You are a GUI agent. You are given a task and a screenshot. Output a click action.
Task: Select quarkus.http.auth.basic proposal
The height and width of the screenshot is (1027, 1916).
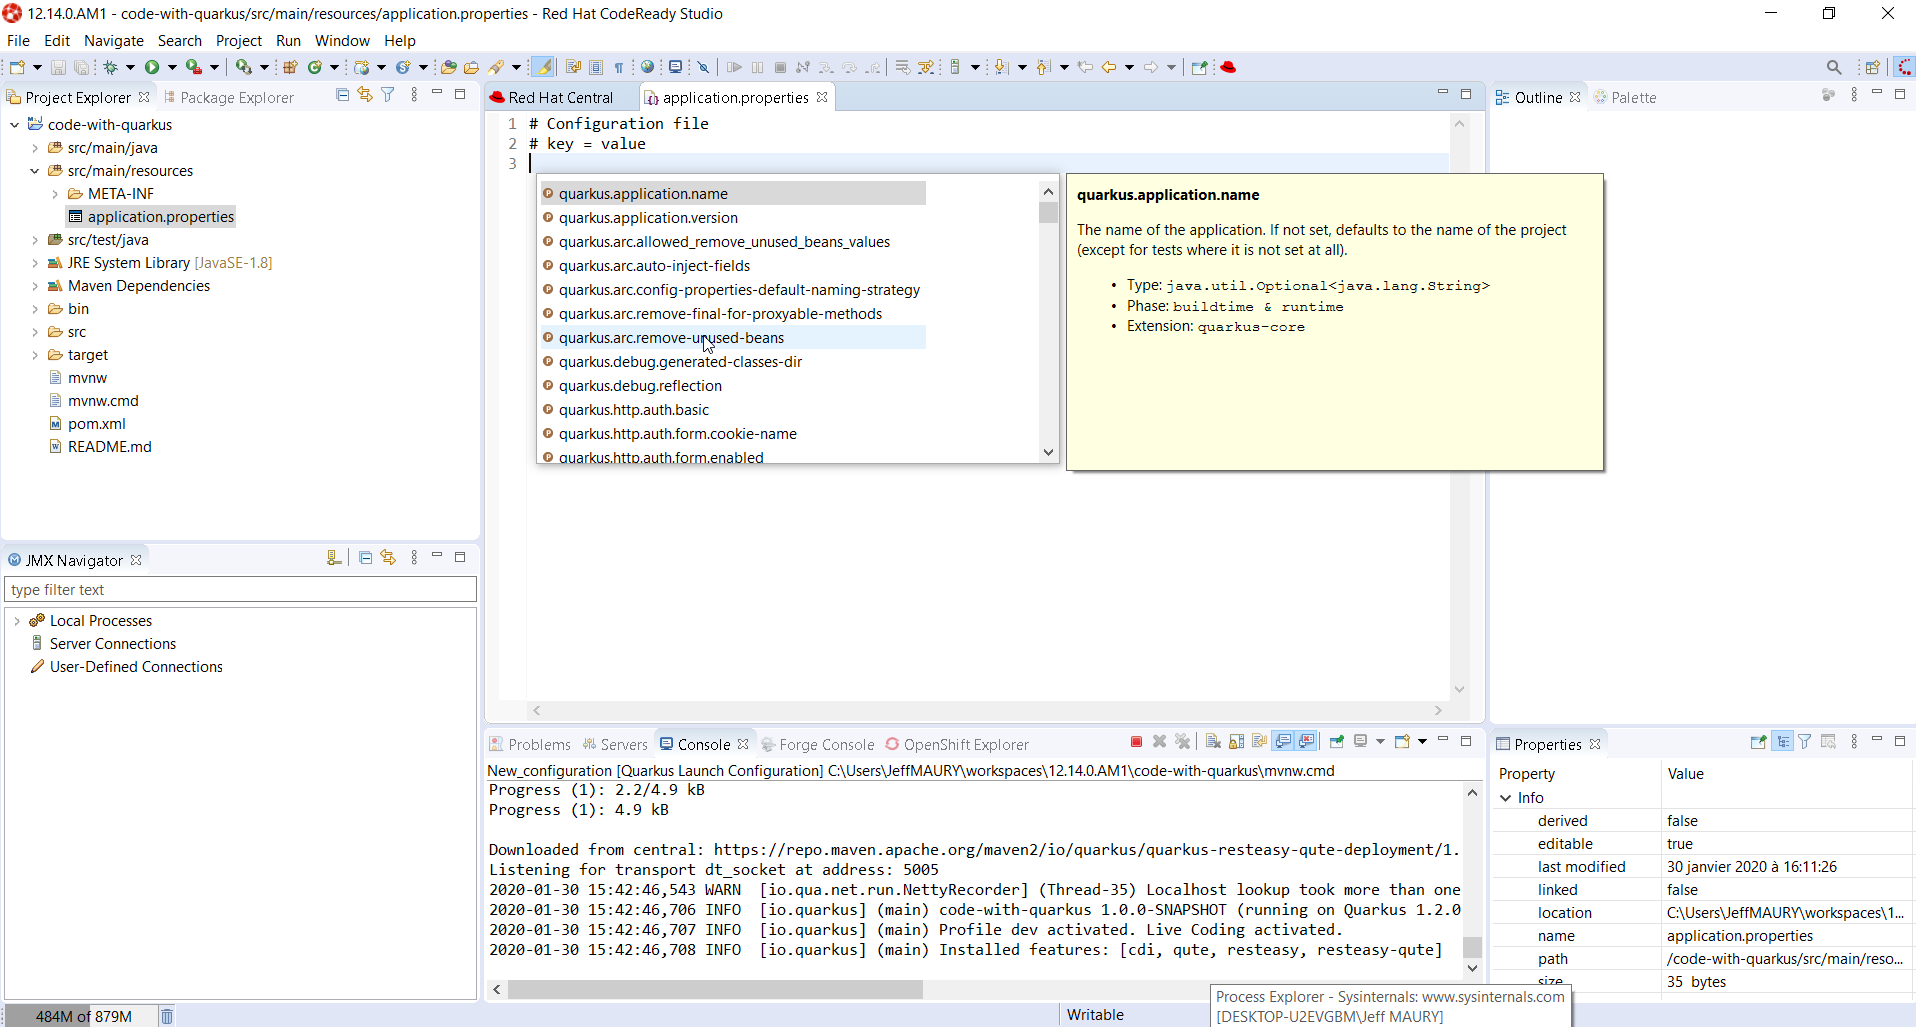coord(733,410)
